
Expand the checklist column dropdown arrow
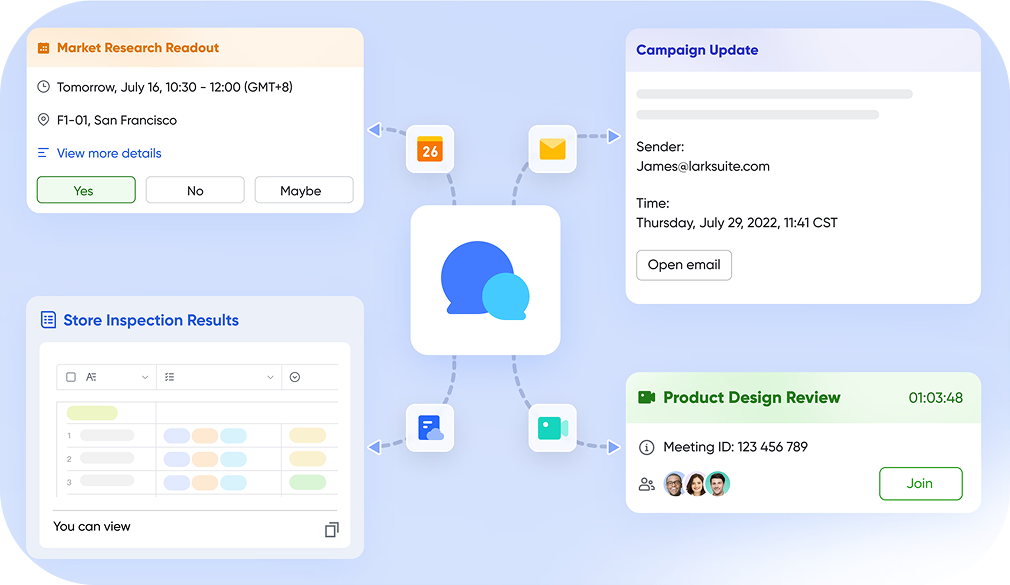point(270,377)
